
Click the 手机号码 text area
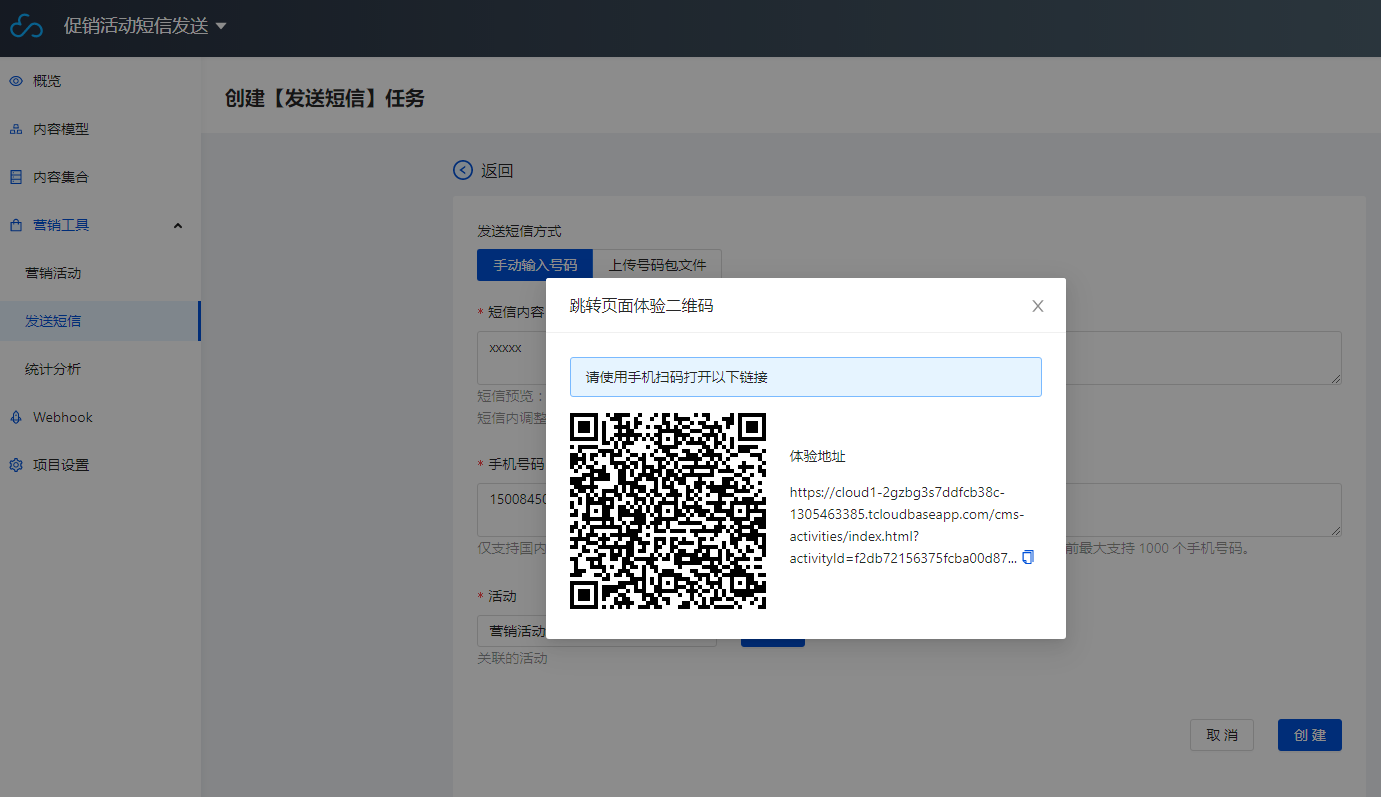coord(909,510)
